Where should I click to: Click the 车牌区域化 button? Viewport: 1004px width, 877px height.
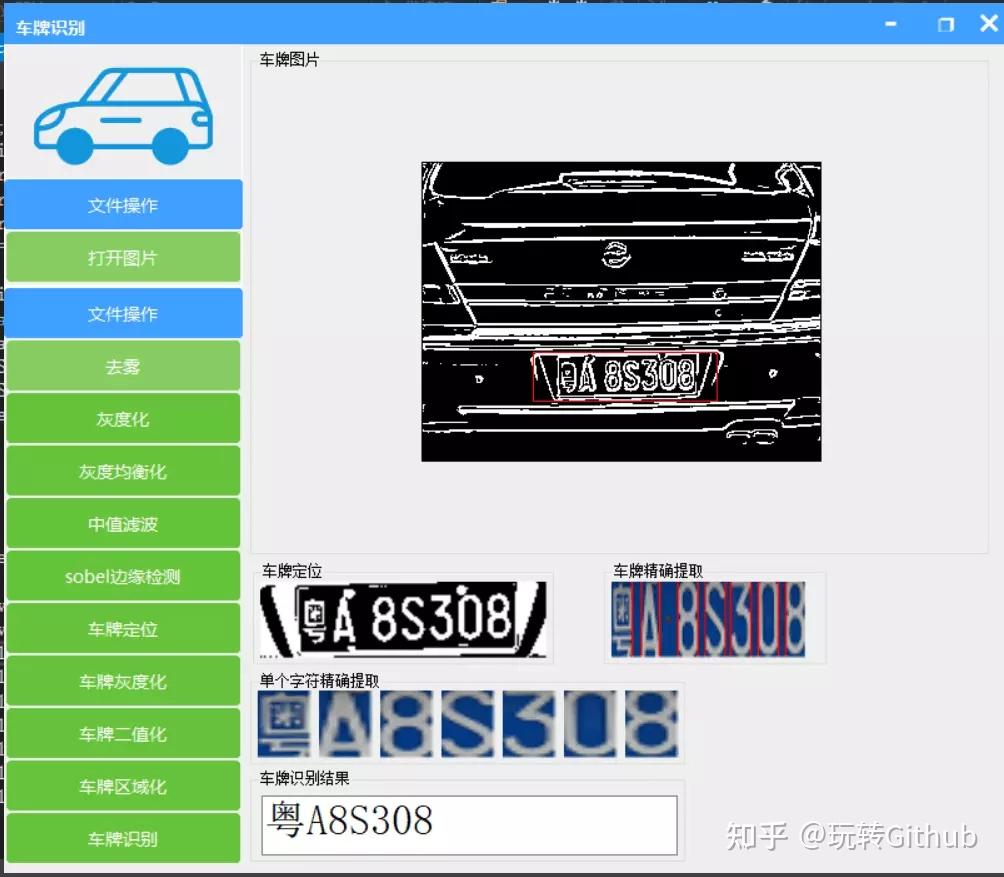(x=123, y=786)
